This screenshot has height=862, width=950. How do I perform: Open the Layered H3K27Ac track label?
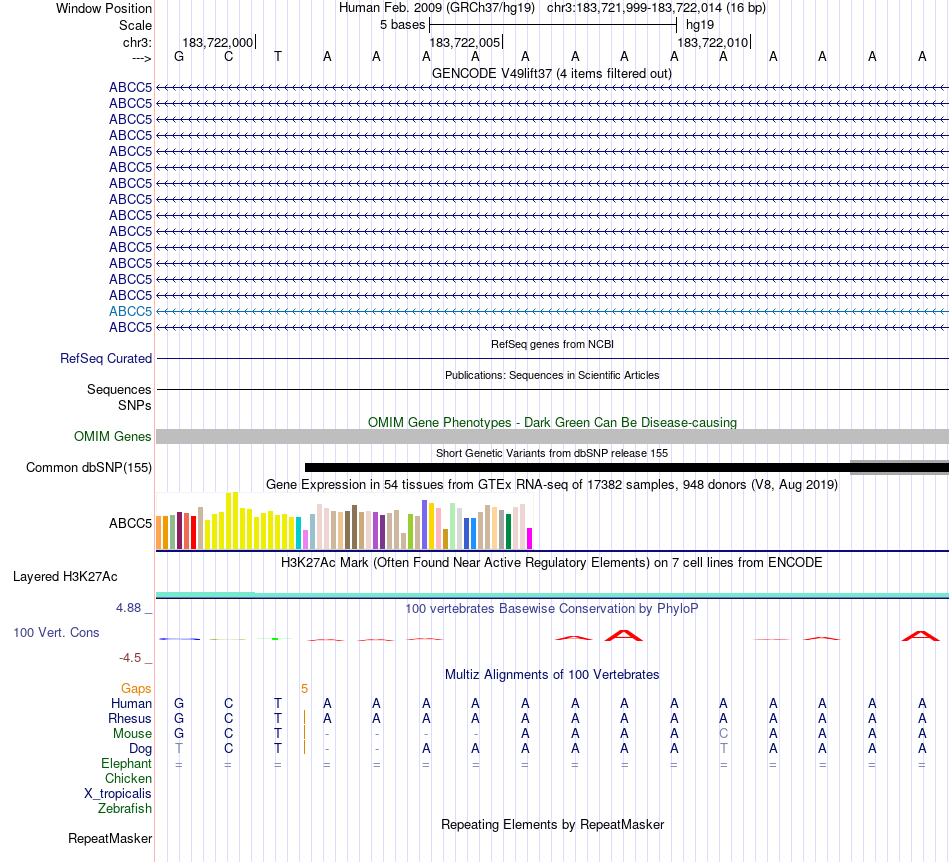(65, 577)
